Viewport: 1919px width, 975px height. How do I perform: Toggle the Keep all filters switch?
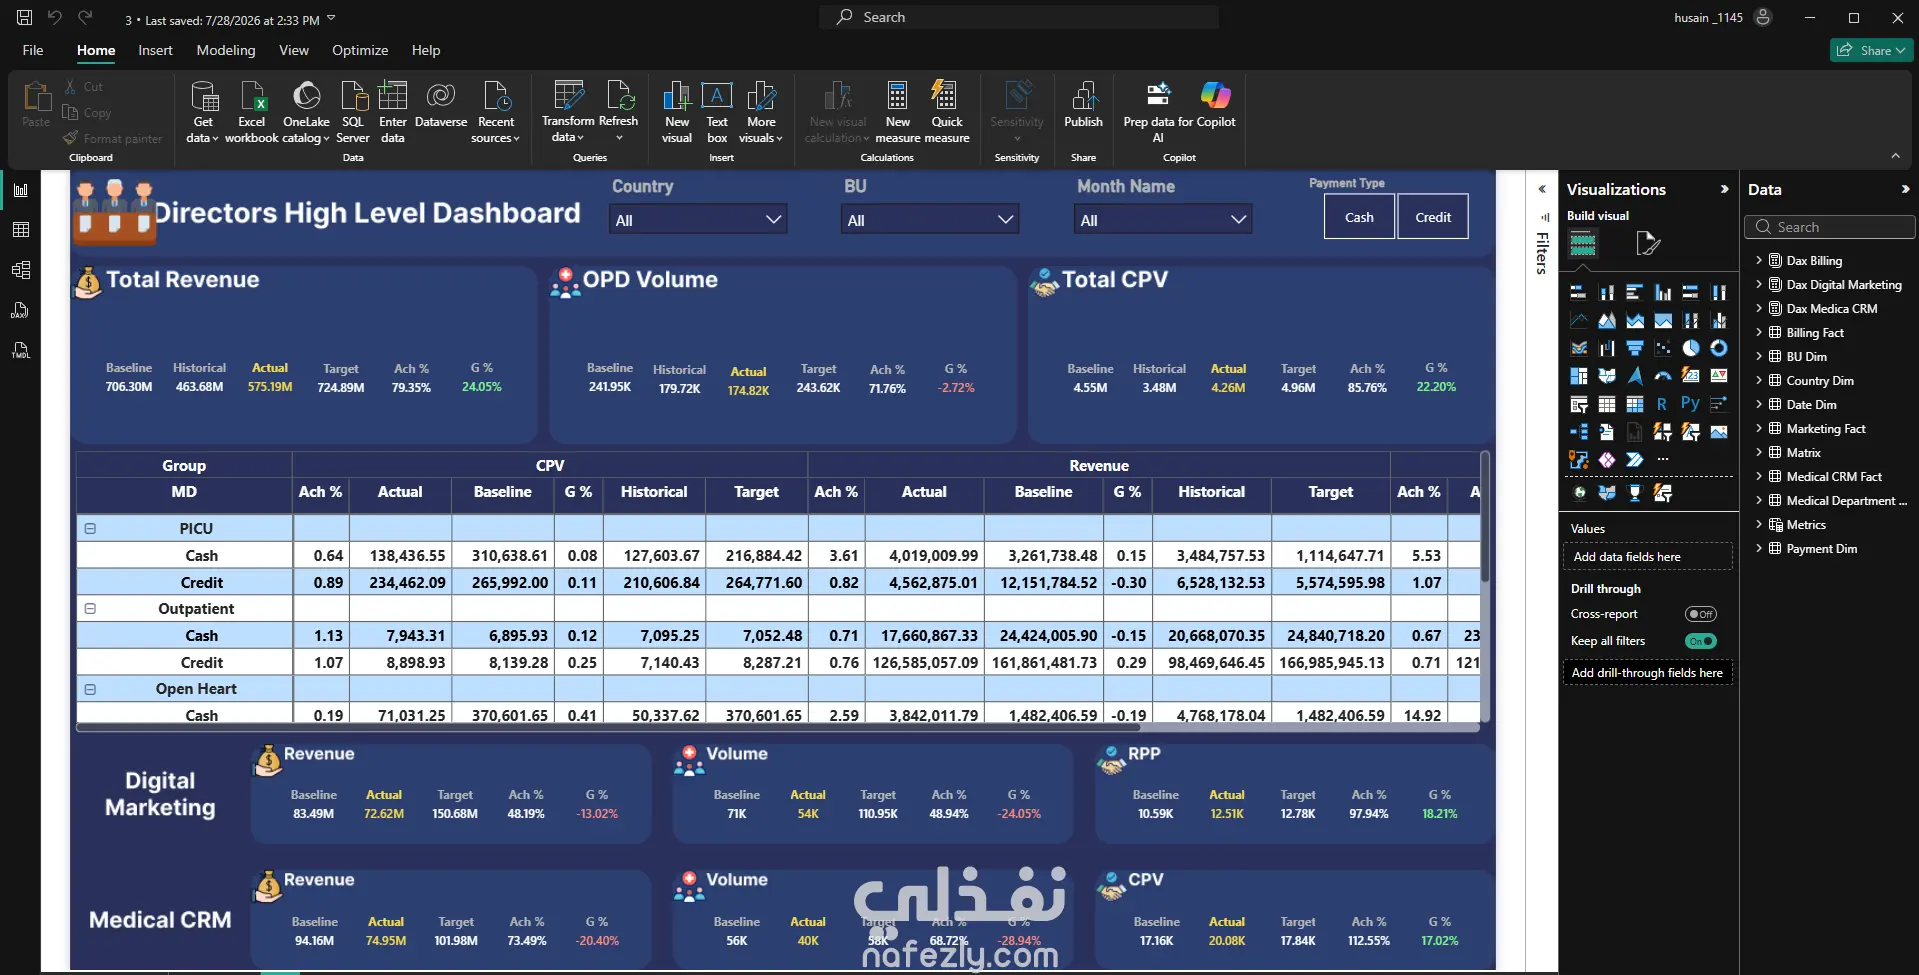1700,641
